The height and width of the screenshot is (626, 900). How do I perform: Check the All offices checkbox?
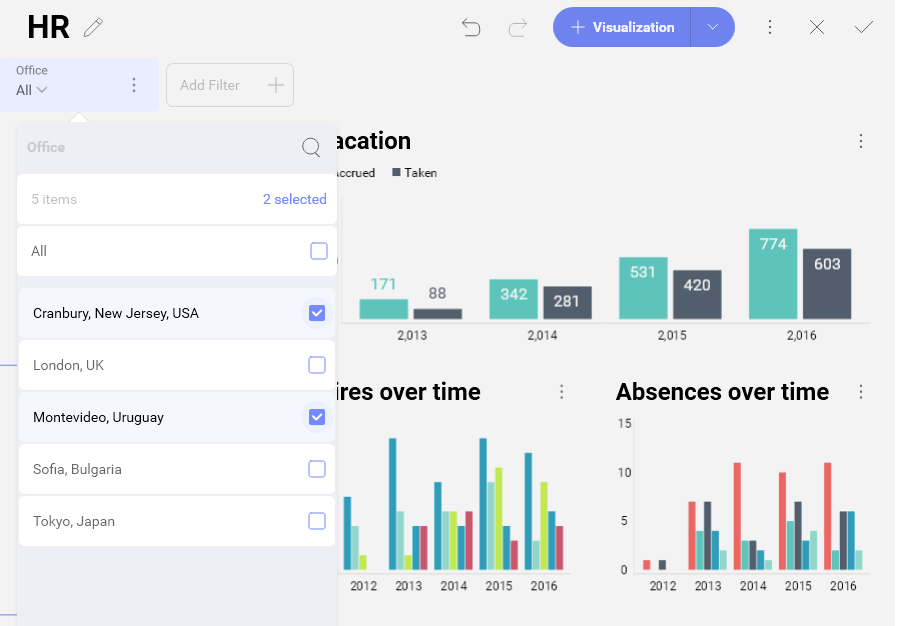pos(318,251)
